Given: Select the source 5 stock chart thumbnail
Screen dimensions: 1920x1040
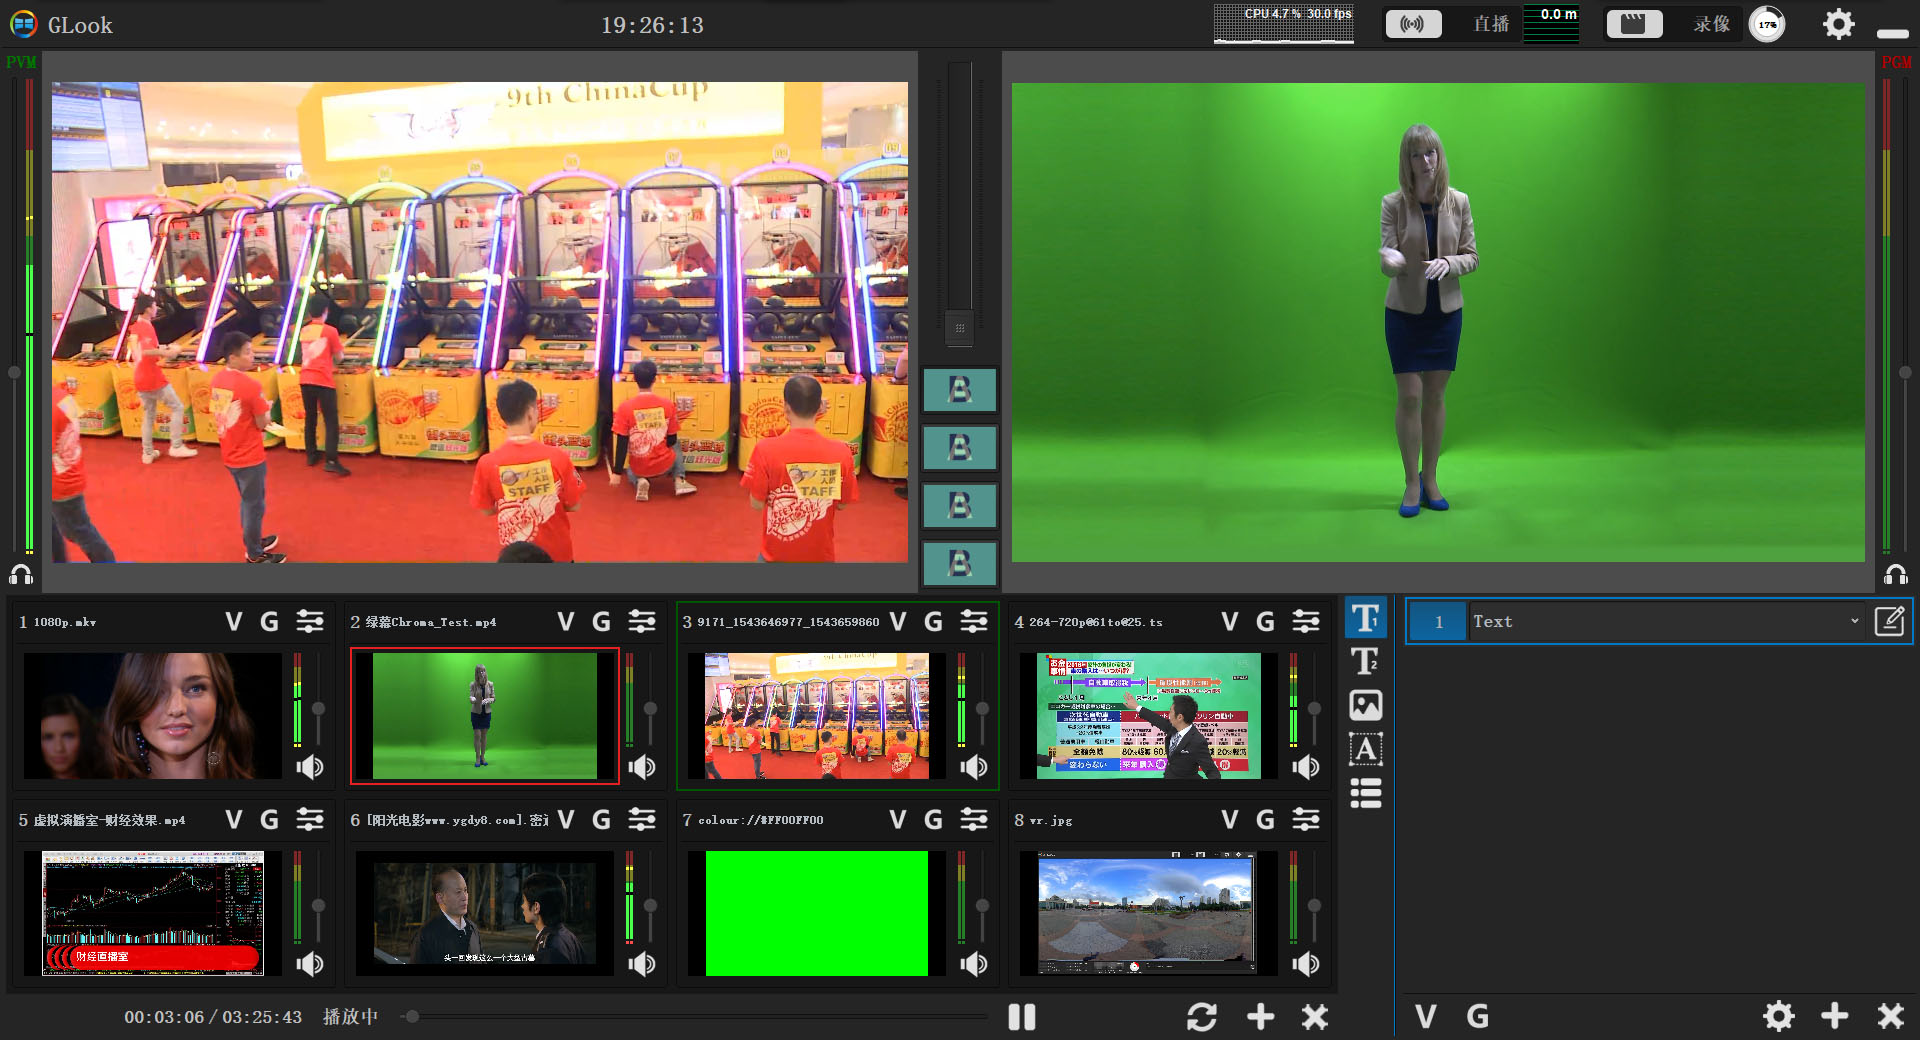Looking at the screenshot, I should [x=153, y=913].
